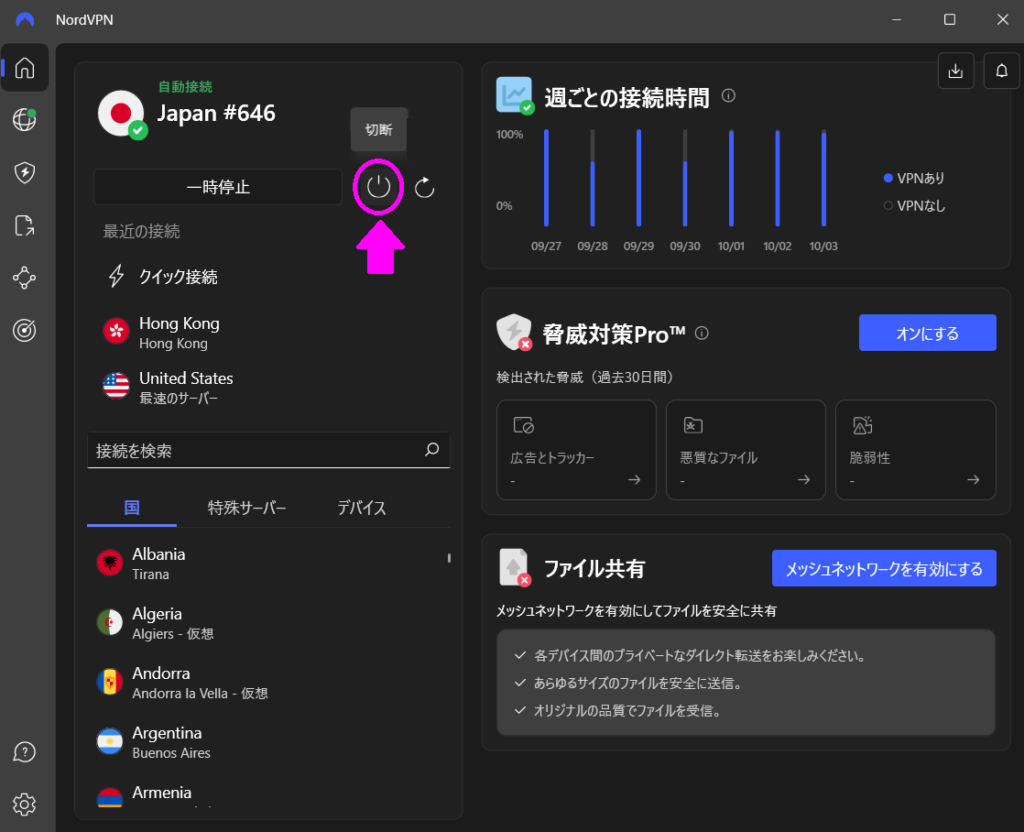Click the オンにする button
Screen dimensions: 1024x832
927,333
